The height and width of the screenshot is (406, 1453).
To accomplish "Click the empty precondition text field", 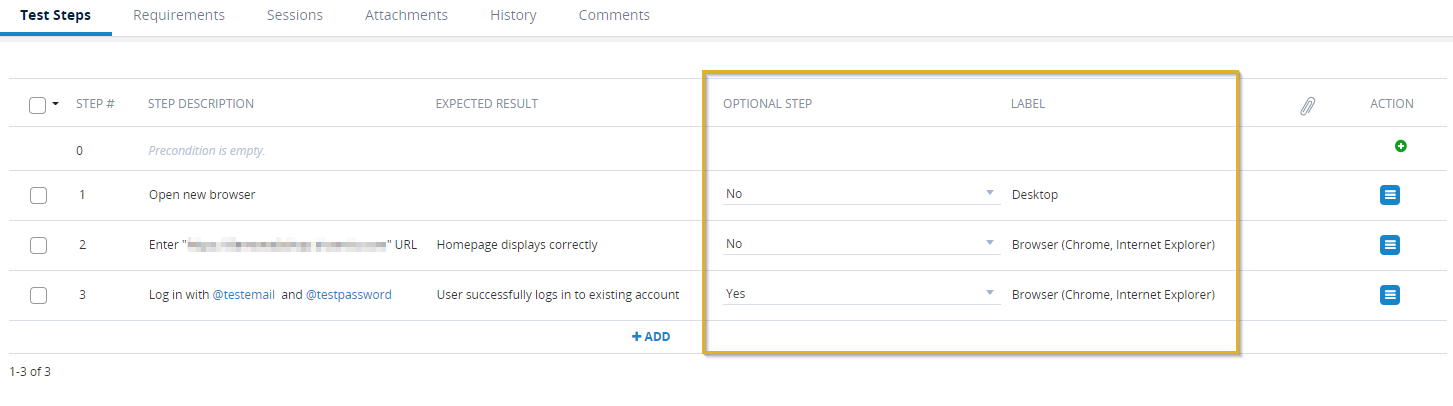I will click(x=206, y=151).
